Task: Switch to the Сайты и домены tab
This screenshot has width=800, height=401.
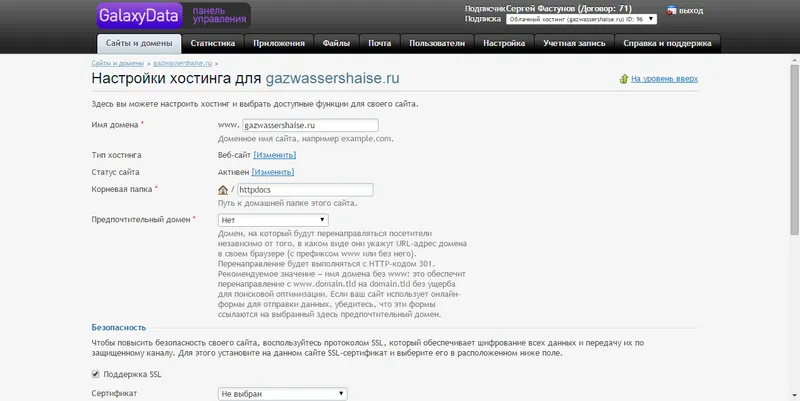Action: 139,43
